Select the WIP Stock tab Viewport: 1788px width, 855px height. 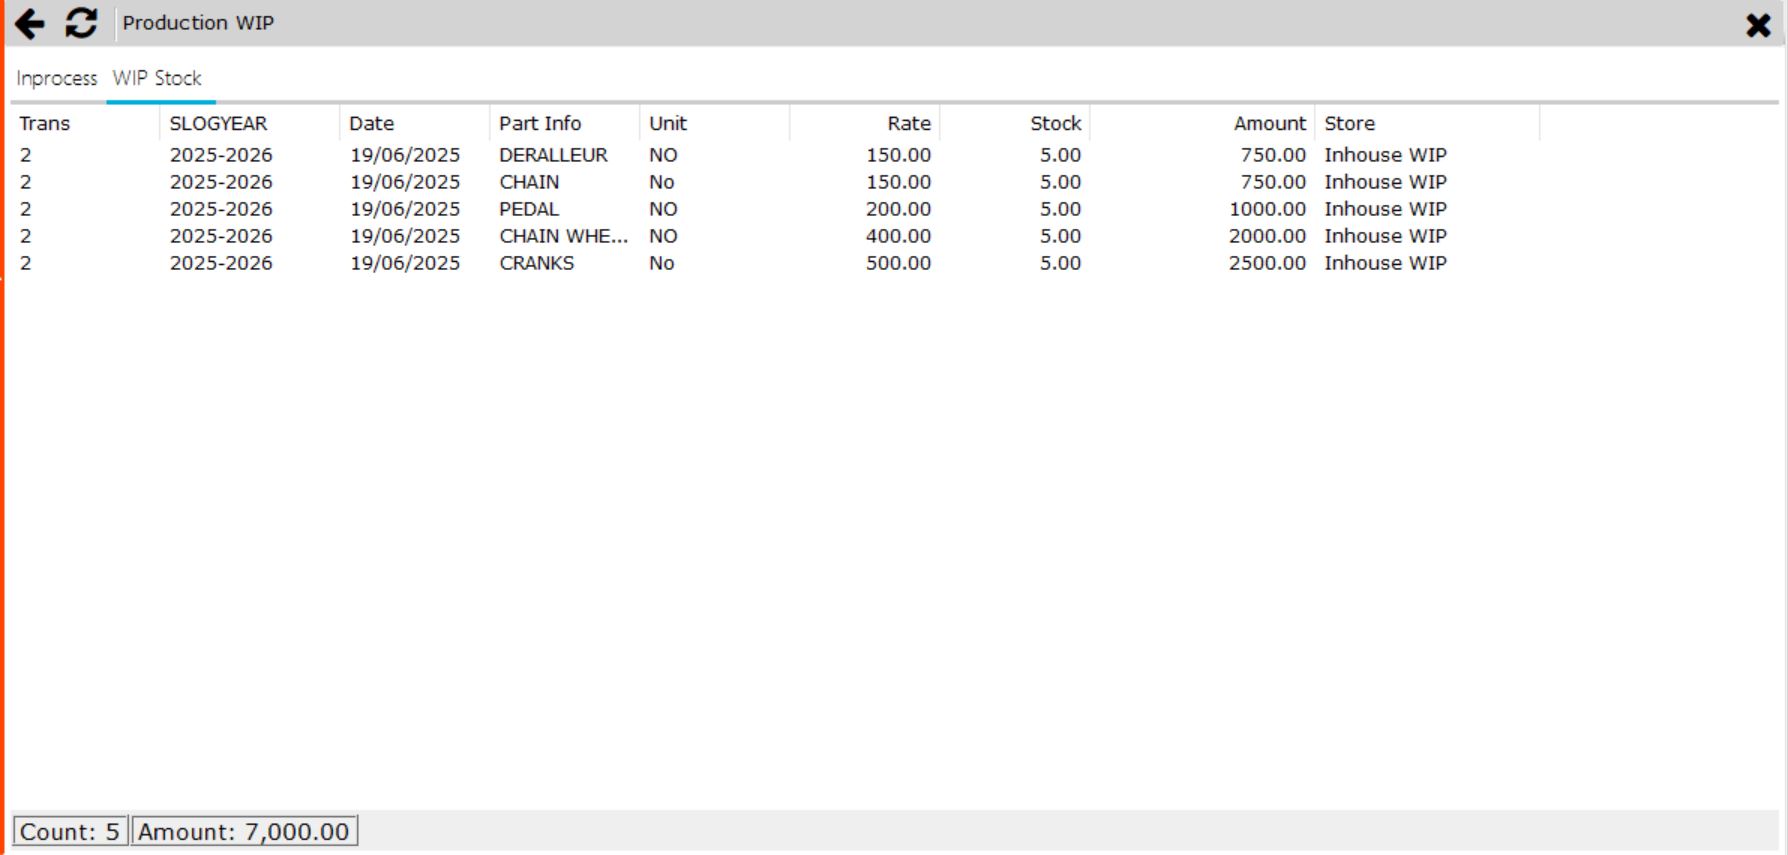157,78
